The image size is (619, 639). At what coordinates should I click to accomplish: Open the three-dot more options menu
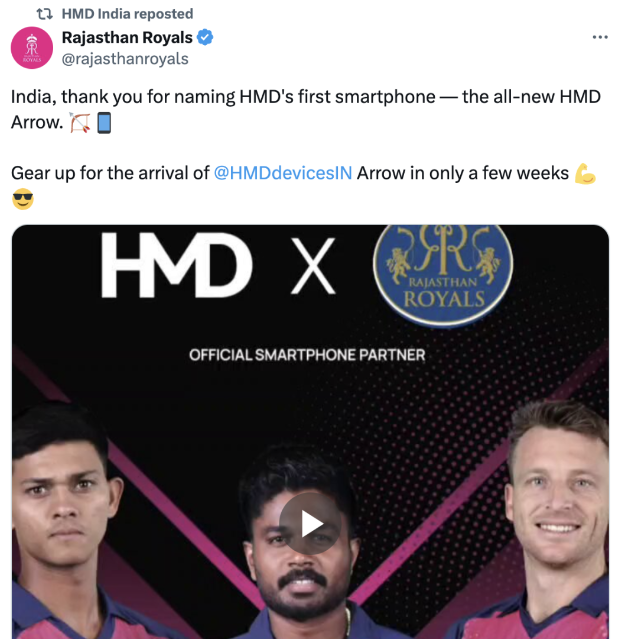click(x=600, y=37)
